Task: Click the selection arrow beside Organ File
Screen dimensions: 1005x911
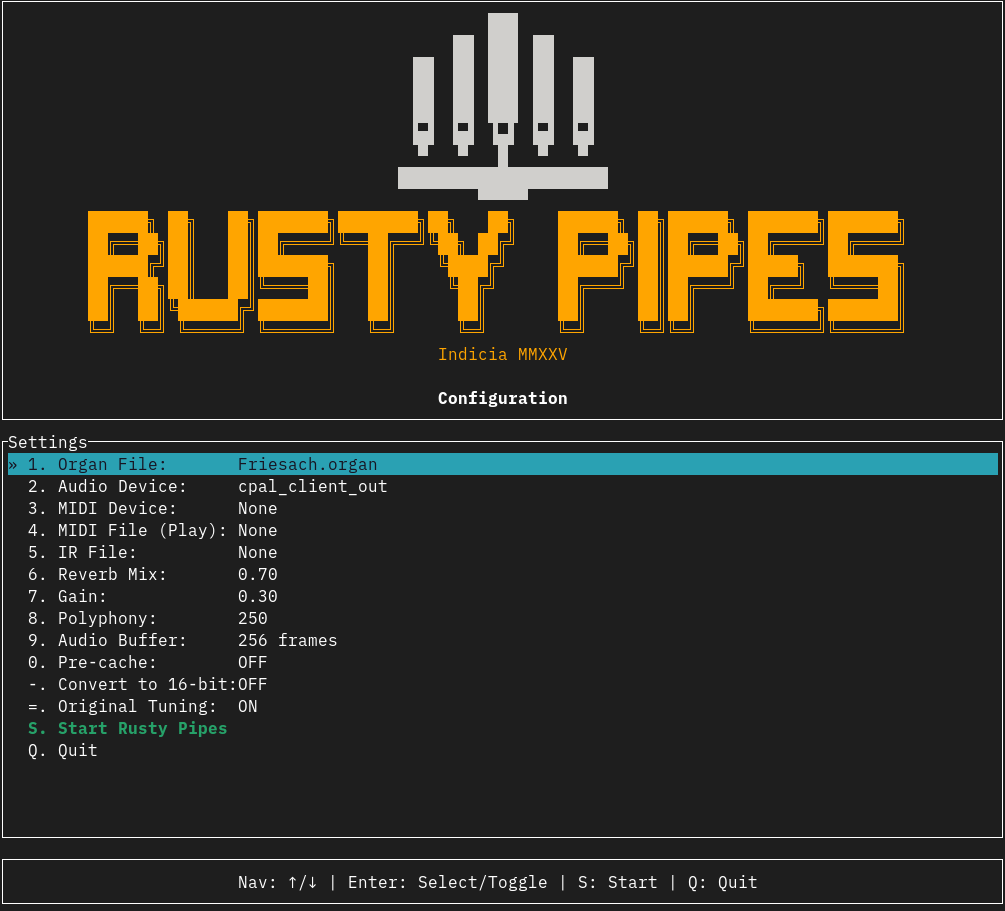Action: 13,465
